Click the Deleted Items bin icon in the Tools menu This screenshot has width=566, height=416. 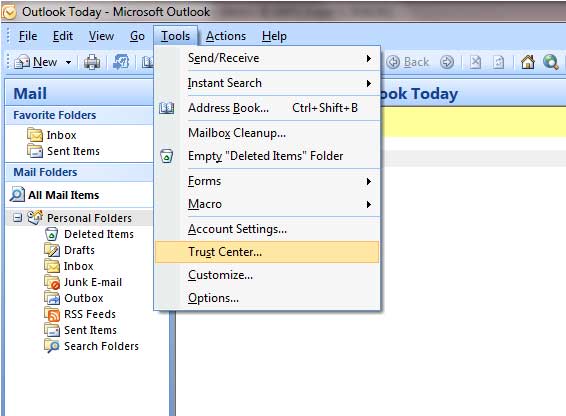pyautogui.click(x=166, y=156)
